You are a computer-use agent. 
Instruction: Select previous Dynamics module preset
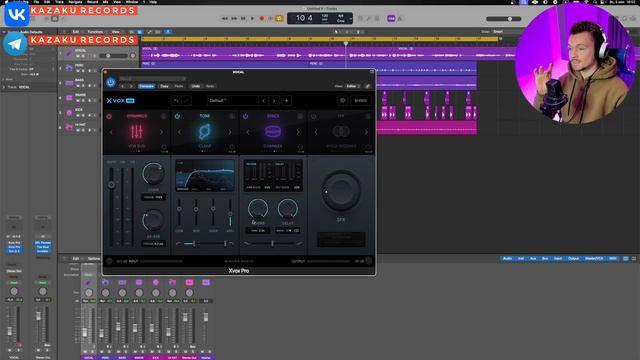(x=111, y=132)
